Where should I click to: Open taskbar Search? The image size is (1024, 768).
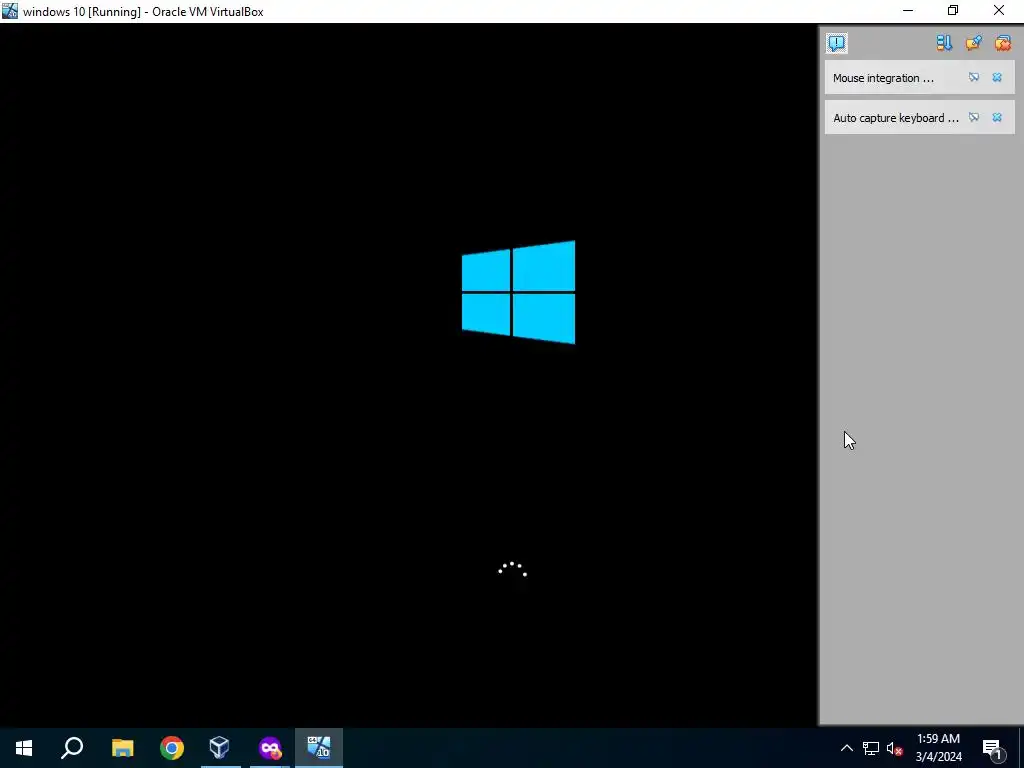[x=72, y=748]
